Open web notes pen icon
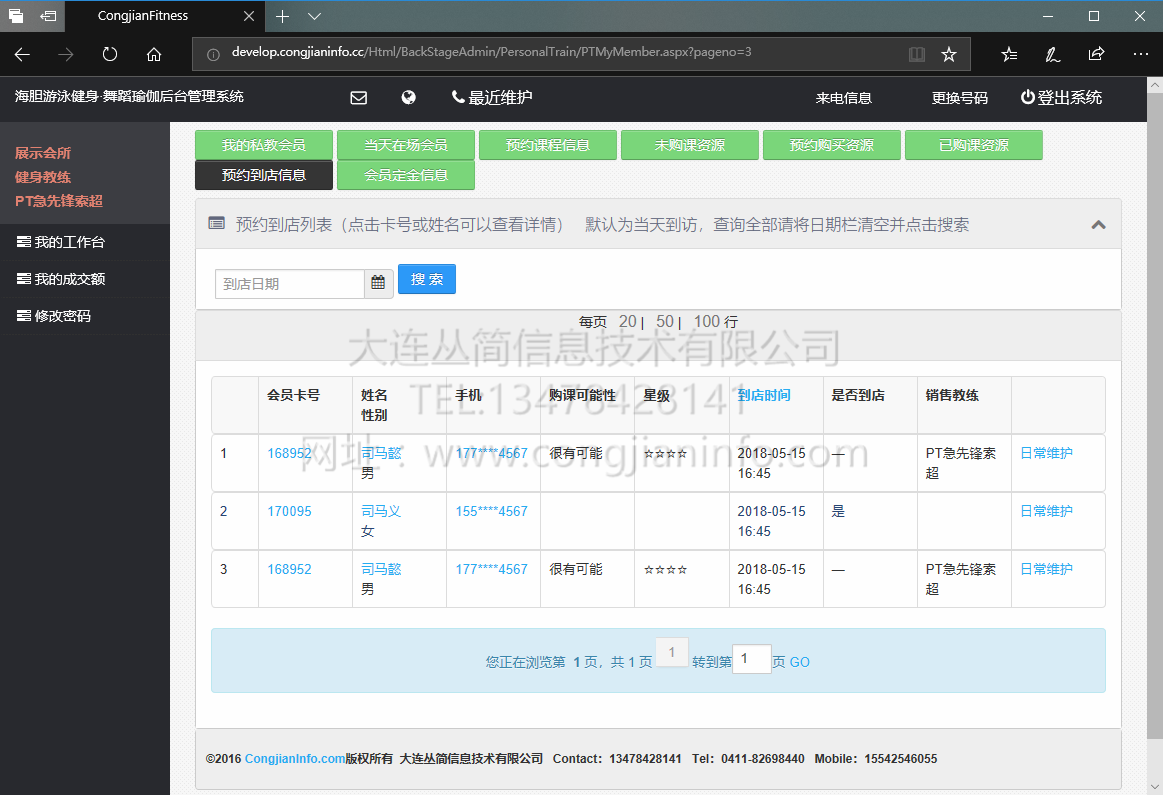Viewport: 1163px width, 795px height. click(1052, 54)
